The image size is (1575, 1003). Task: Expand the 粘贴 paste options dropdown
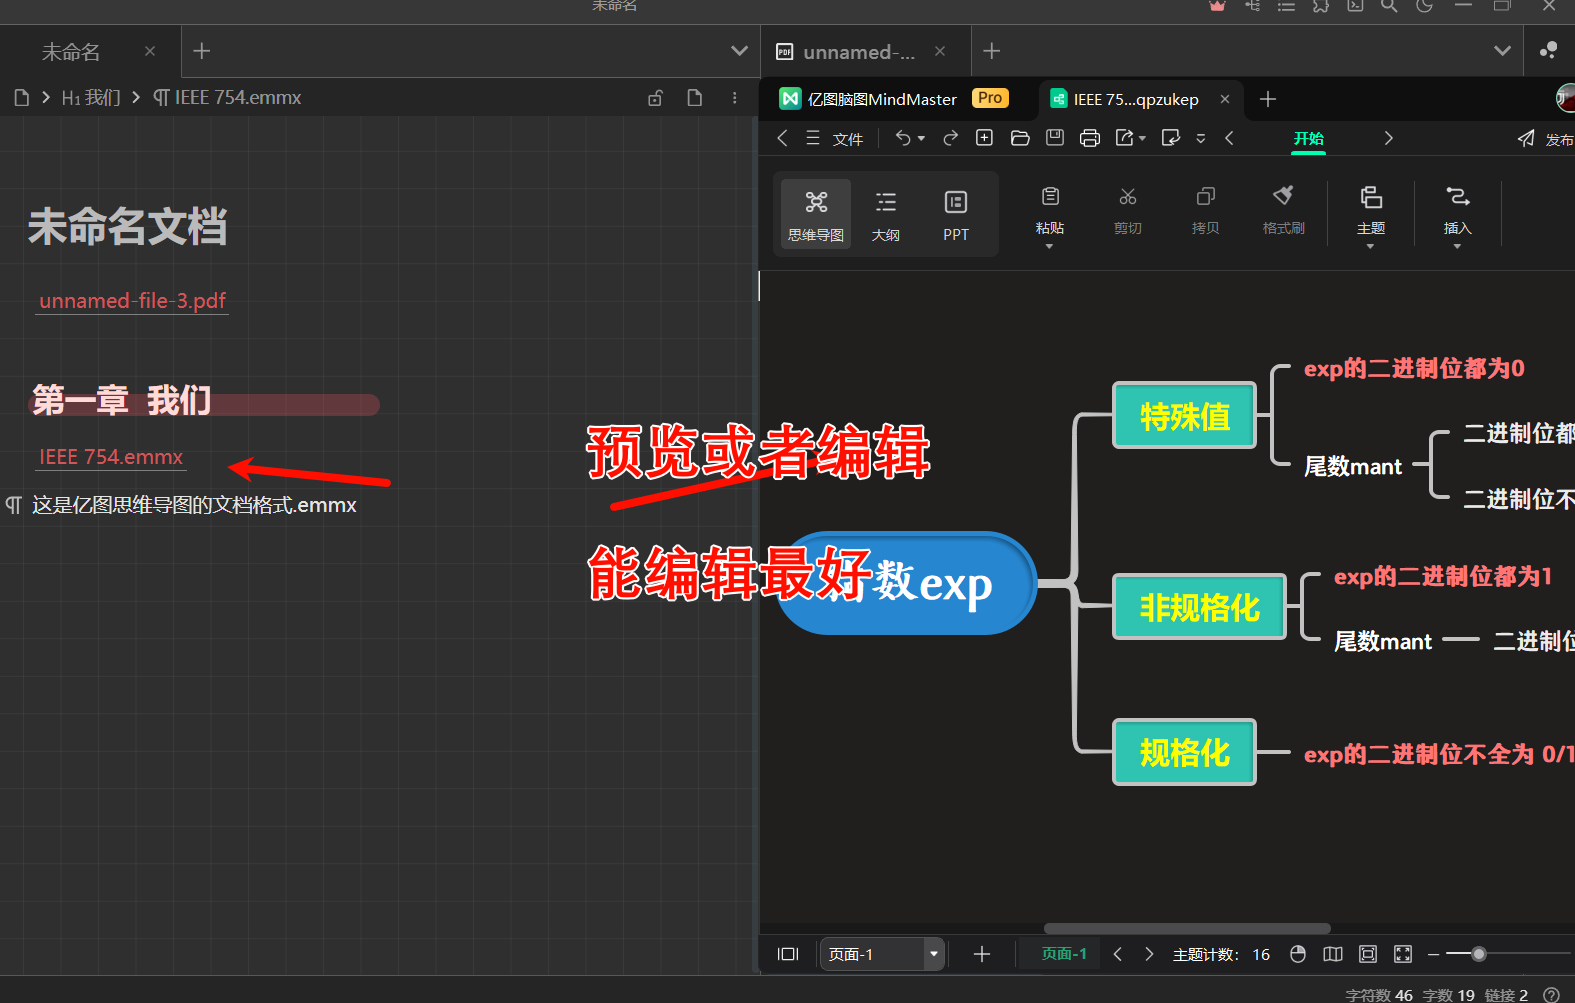1049,246
